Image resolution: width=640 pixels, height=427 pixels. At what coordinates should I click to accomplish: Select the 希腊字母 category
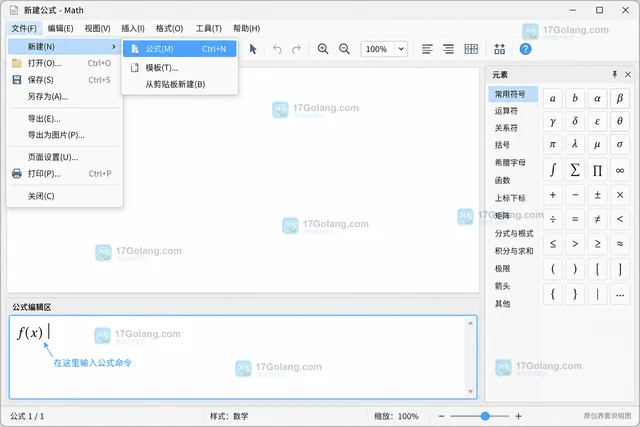pyautogui.click(x=510, y=162)
